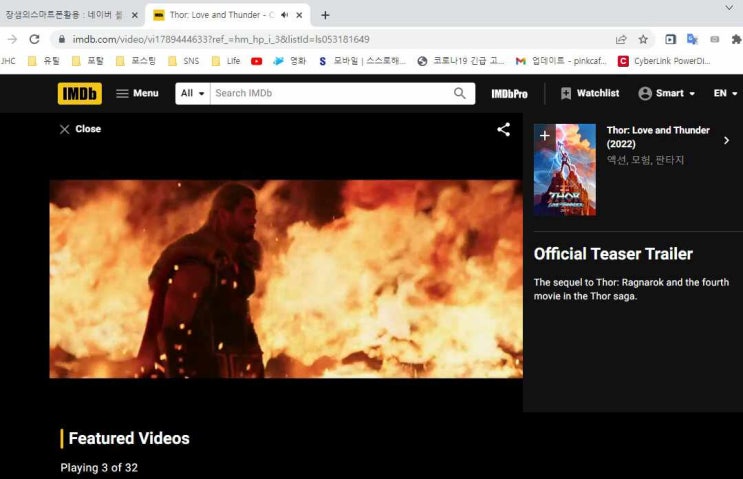The width and height of the screenshot is (743, 479).
Task: Close the video player
Action: tap(80, 129)
